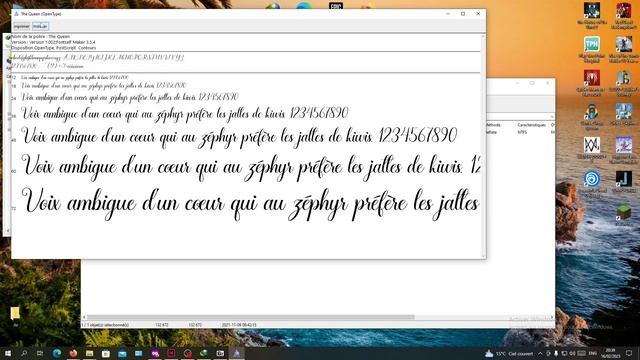The width and height of the screenshot is (640, 360).
Task: Open the Windows Start menu
Action: click(7, 353)
